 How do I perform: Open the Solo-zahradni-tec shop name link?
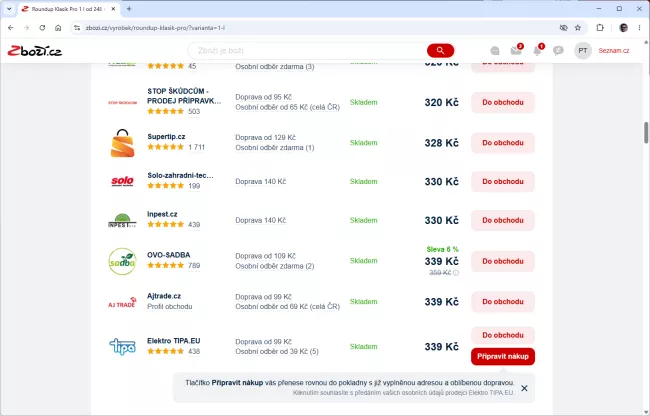point(180,175)
